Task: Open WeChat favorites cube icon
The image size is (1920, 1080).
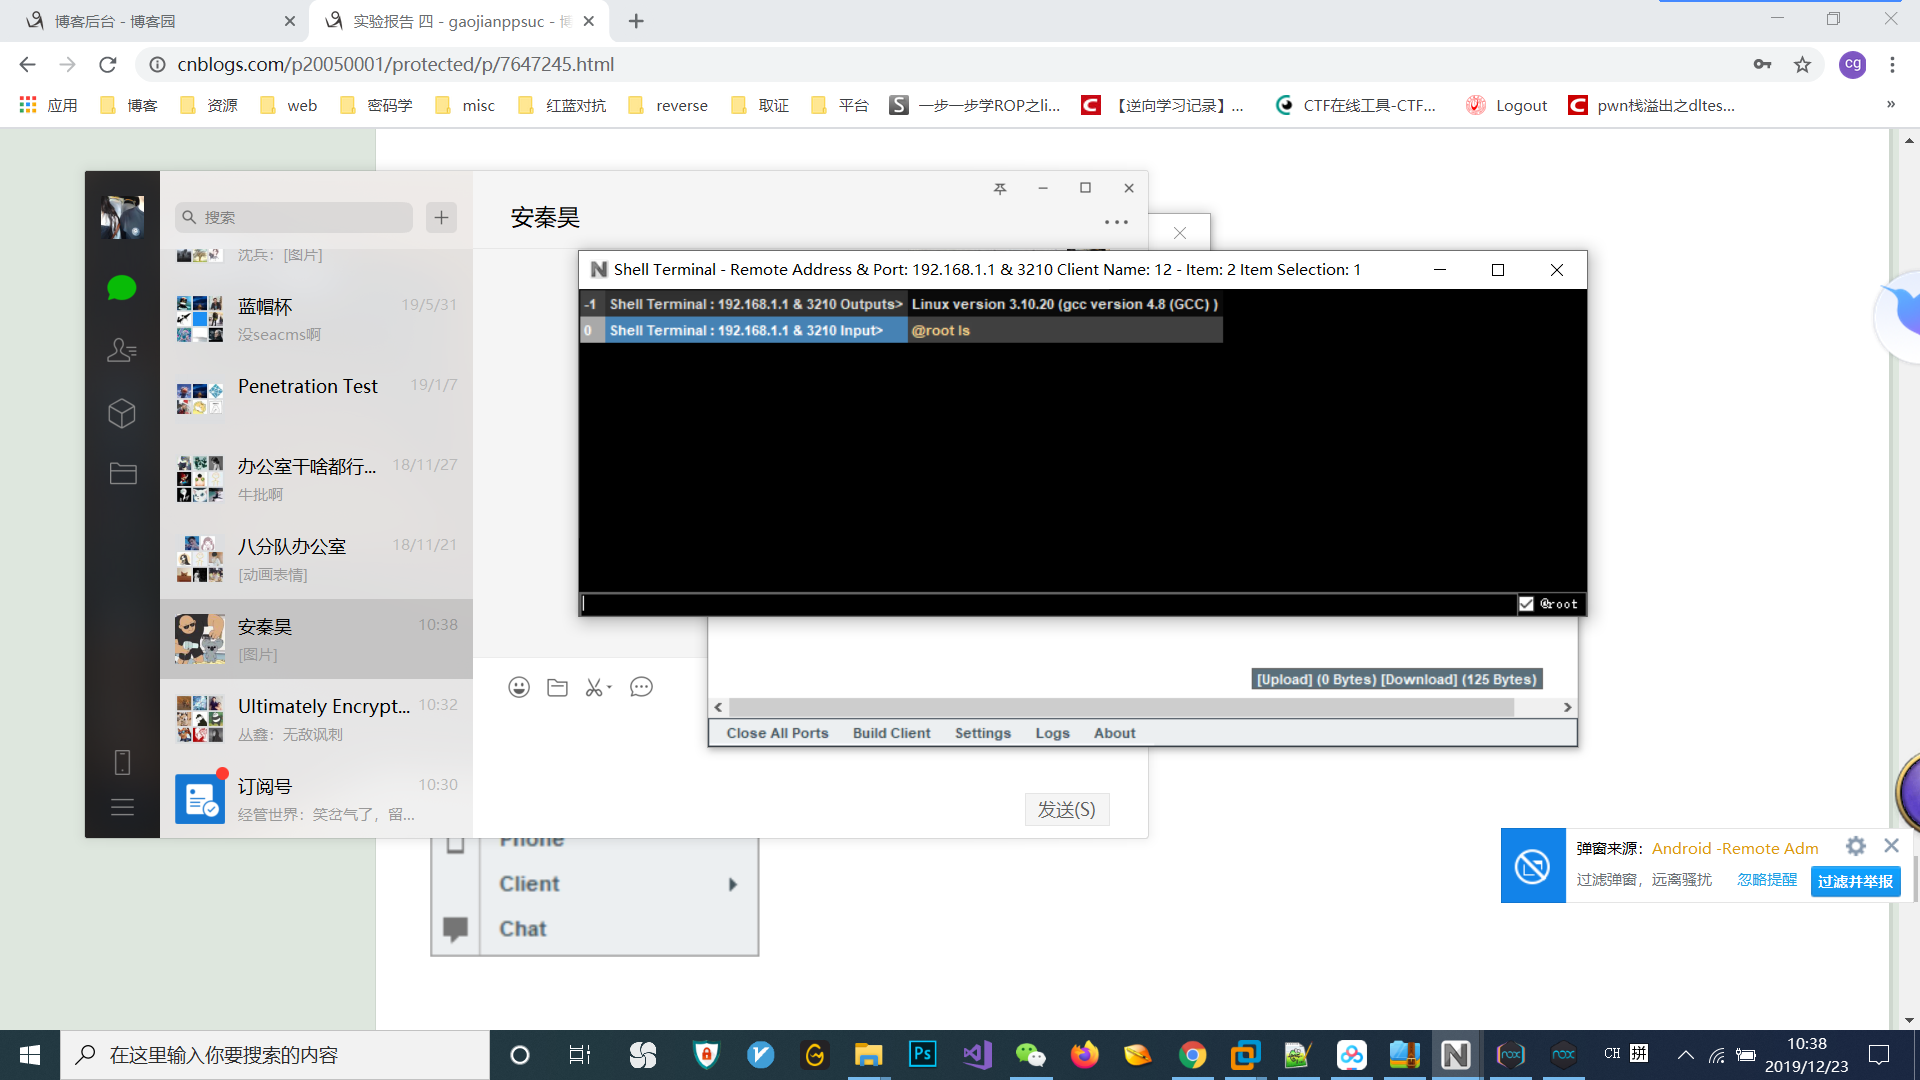Action: coord(121,413)
